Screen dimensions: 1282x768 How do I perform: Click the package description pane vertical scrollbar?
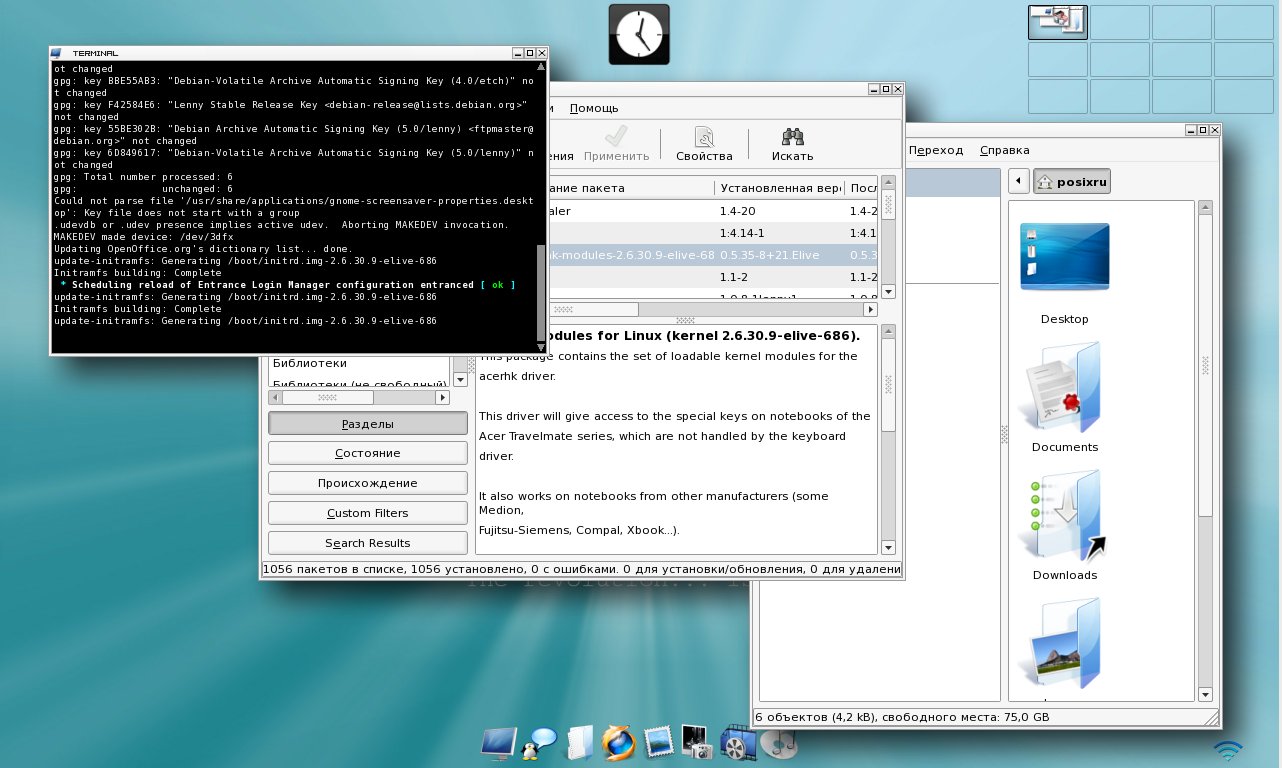pyautogui.click(x=888, y=440)
